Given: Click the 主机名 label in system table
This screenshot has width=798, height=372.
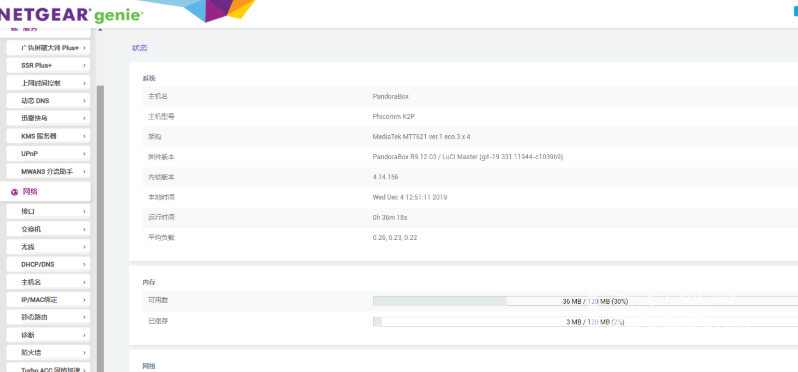Looking at the screenshot, I should click(x=158, y=96).
